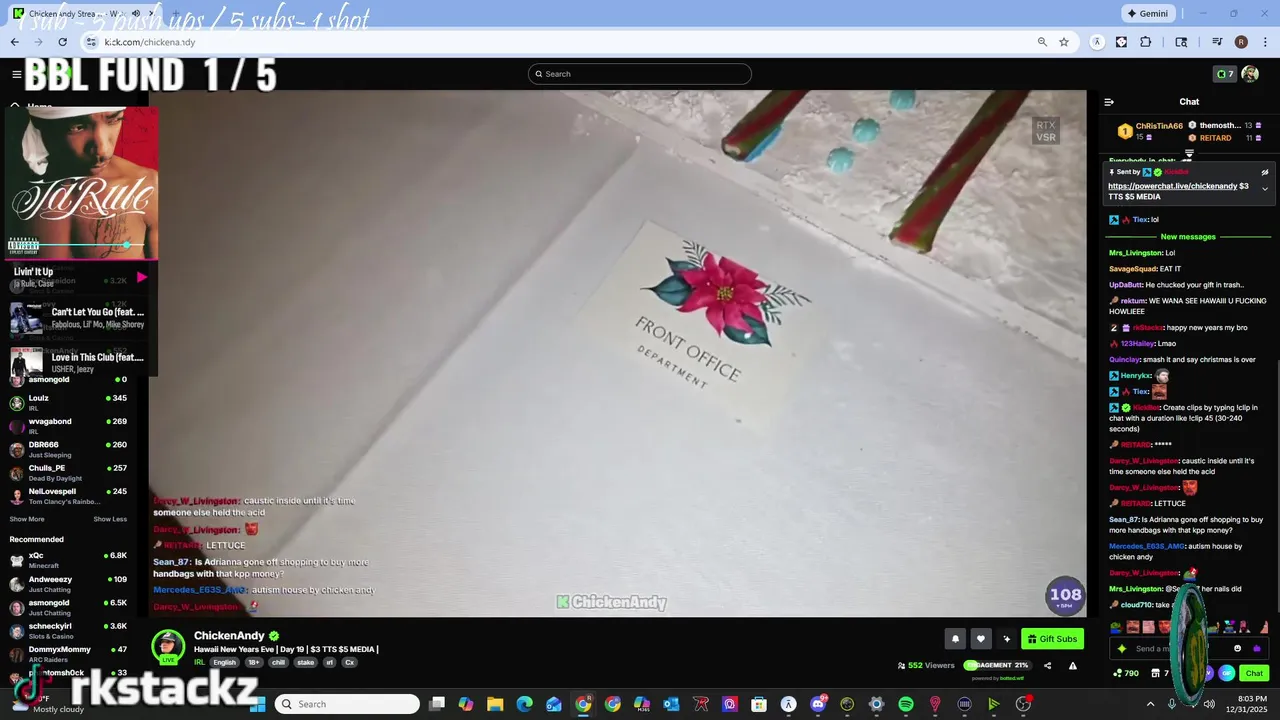Open the Kicks balance badge showing 7
The image size is (1280, 720).
[1224, 74]
